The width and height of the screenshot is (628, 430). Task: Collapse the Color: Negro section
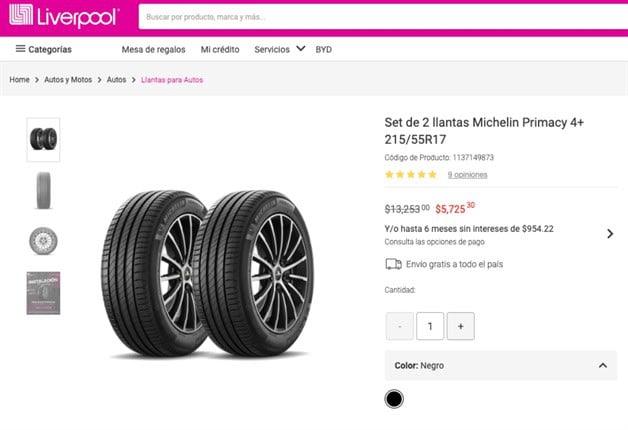pyautogui.click(x=602, y=366)
